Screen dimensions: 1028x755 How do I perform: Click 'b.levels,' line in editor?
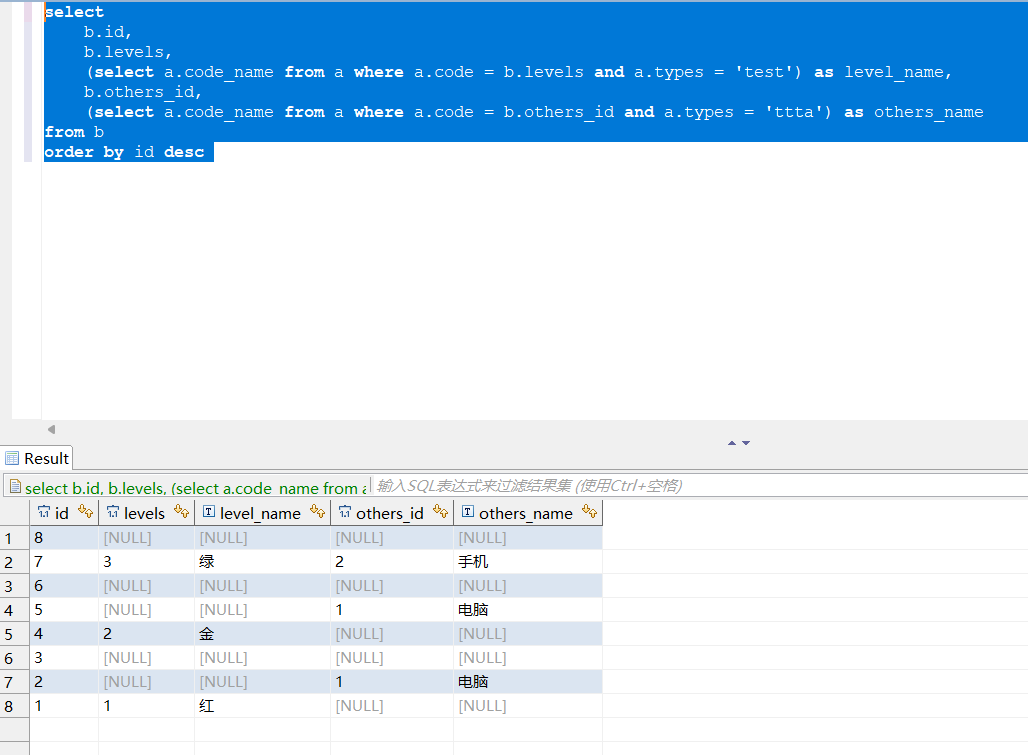pos(127,52)
